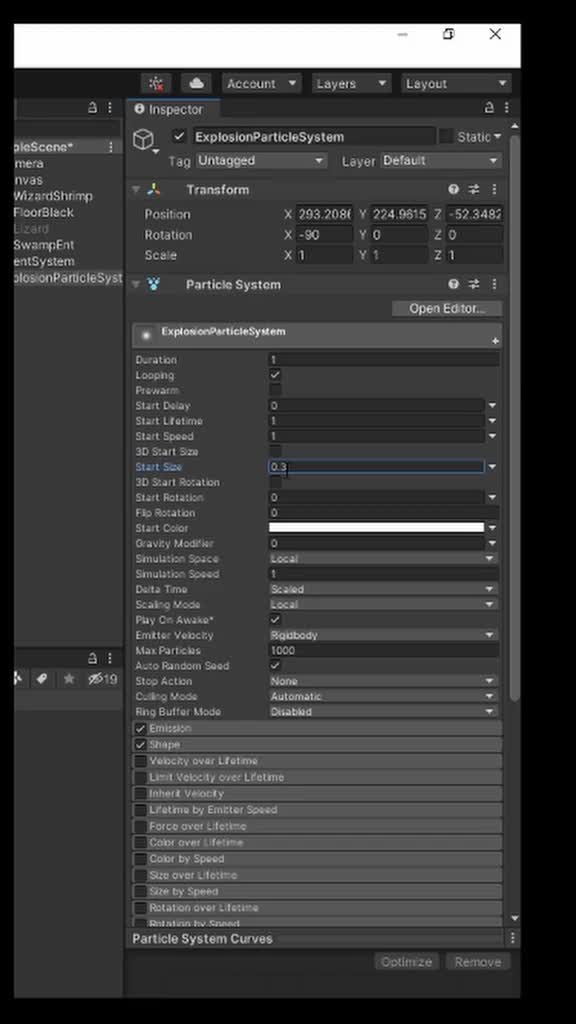The height and width of the screenshot is (1024, 576).
Task: Enable the Emission module checkbox
Action: click(x=140, y=728)
